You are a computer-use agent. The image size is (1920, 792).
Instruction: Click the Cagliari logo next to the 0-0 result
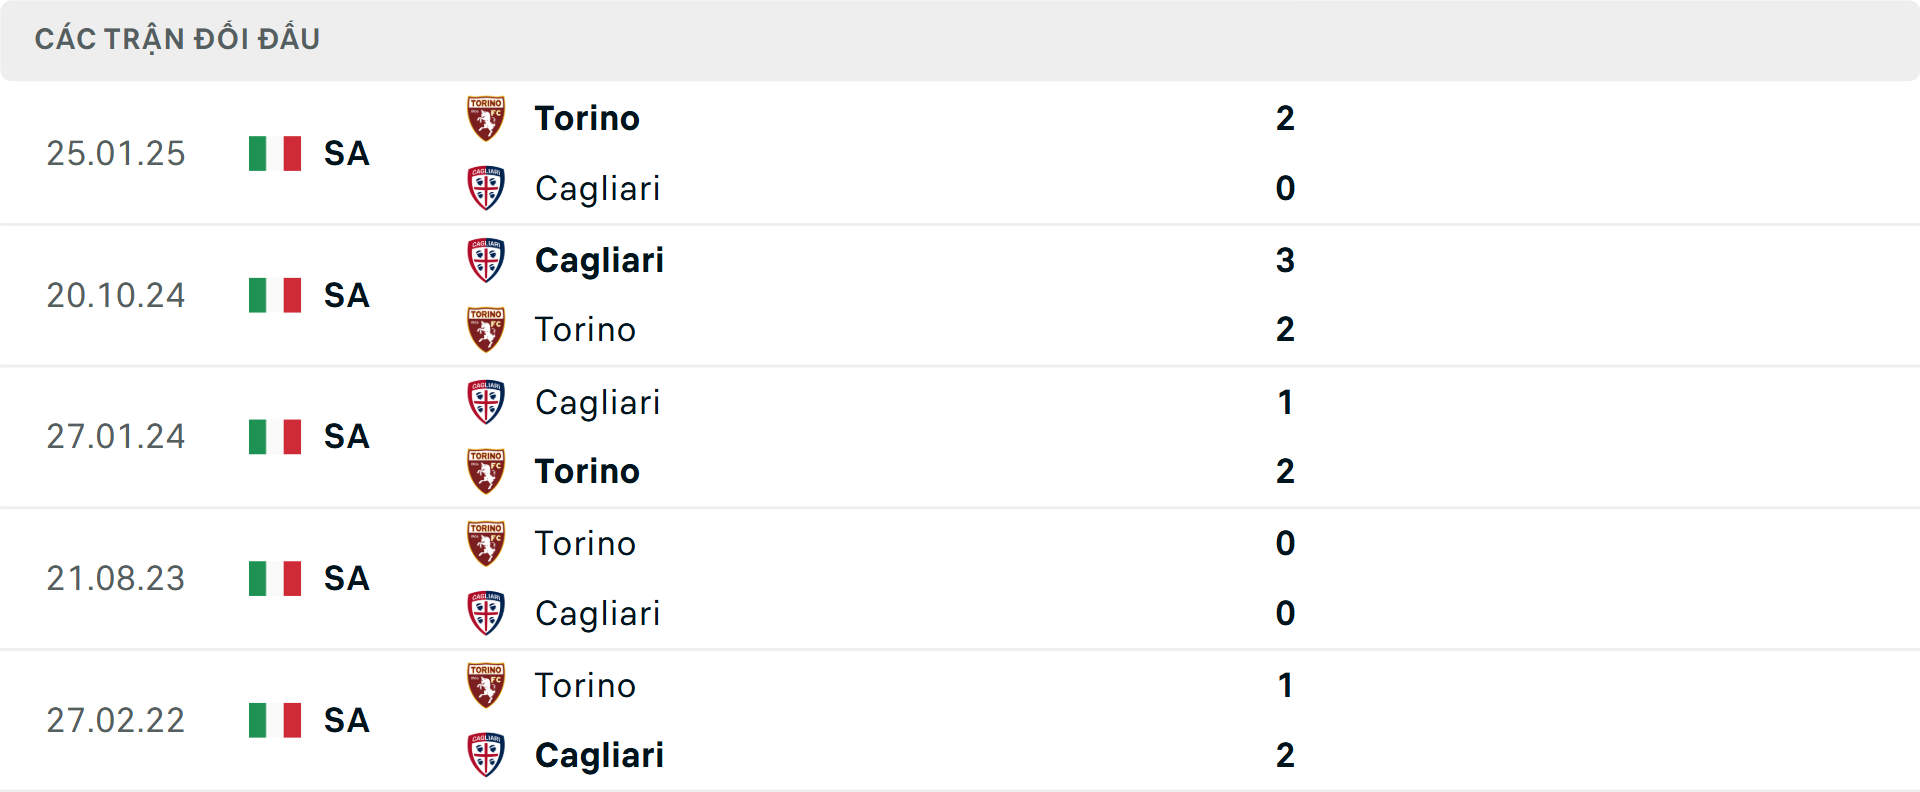click(487, 613)
